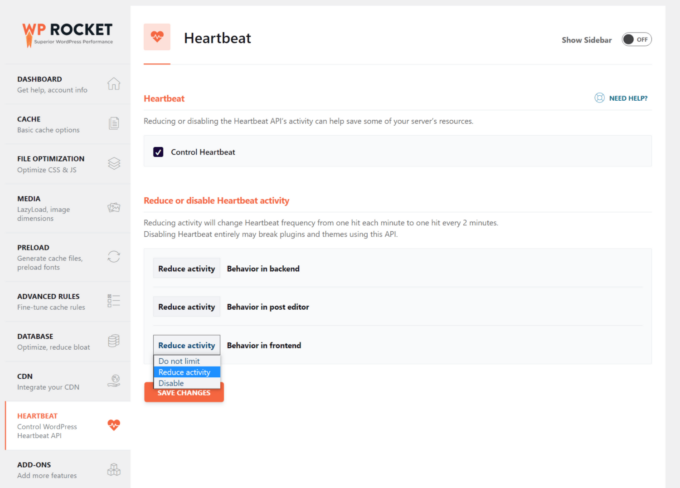The height and width of the screenshot is (488, 680).
Task: Click the File Optimization layers icon
Action: point(114,163)
